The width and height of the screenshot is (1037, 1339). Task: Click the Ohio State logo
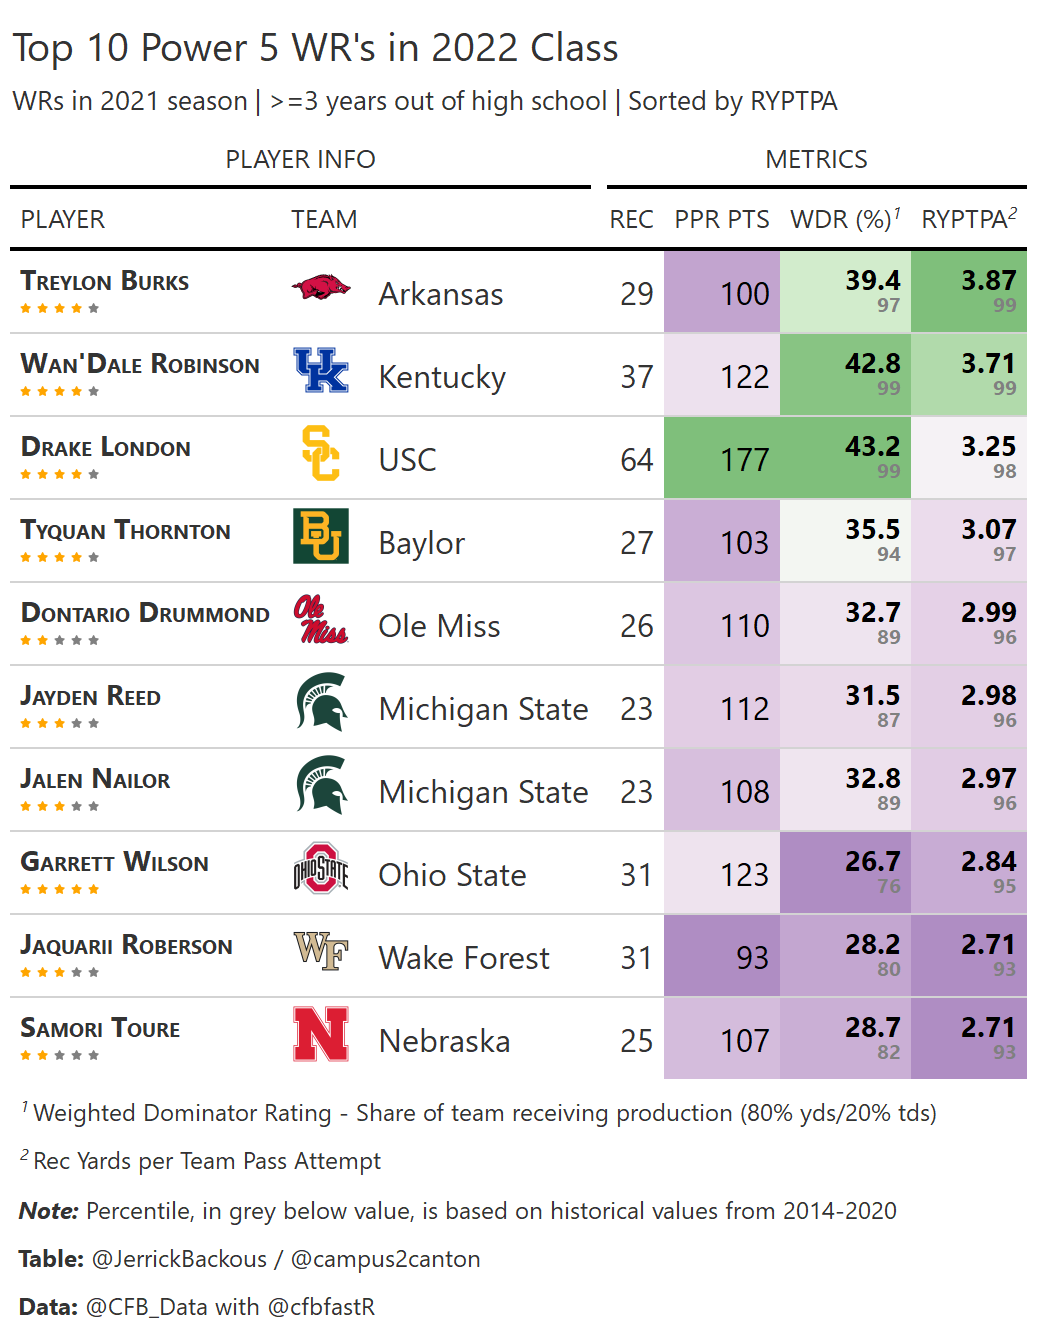tap(321, 869)
